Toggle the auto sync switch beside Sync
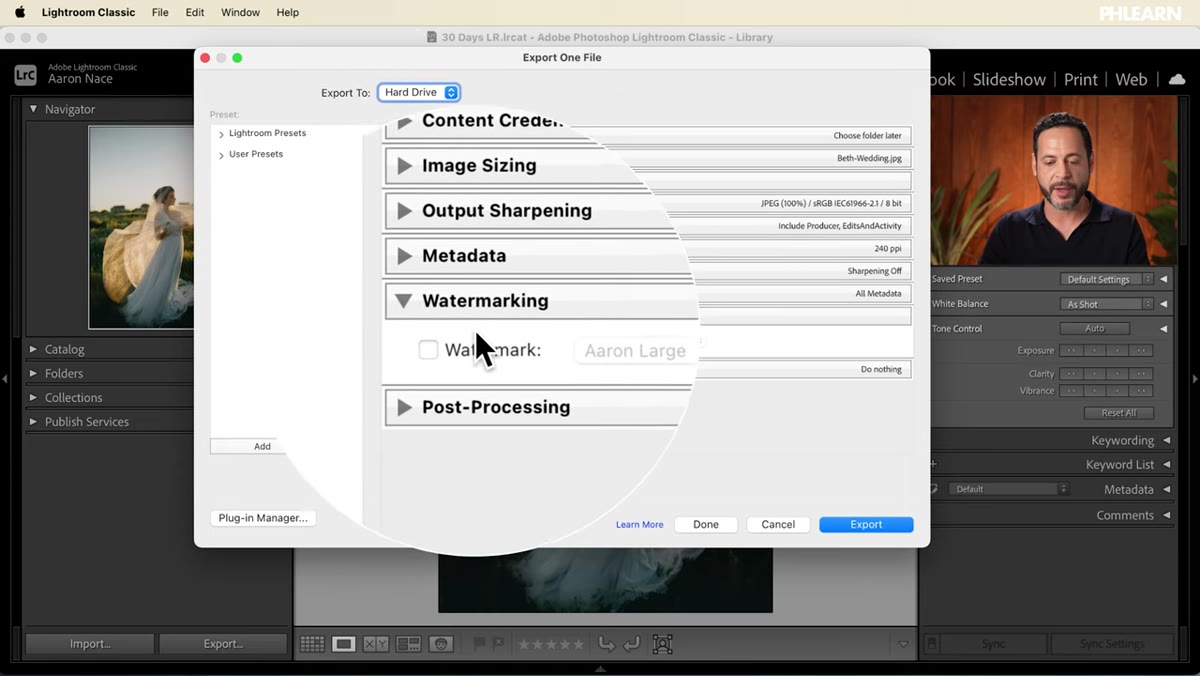Image resolution: width=1200 pixels, height=676 pixels. [x=932, y=644]
